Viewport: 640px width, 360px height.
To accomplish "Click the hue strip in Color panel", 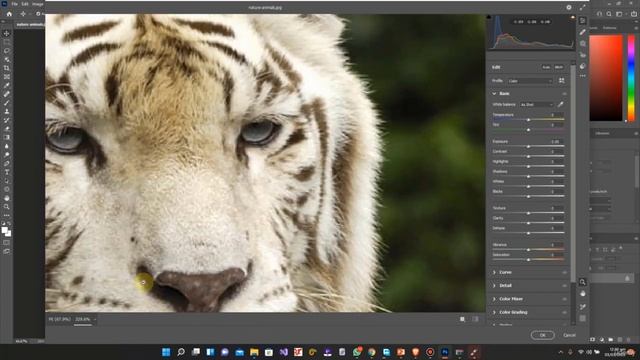I will point(631,78).
